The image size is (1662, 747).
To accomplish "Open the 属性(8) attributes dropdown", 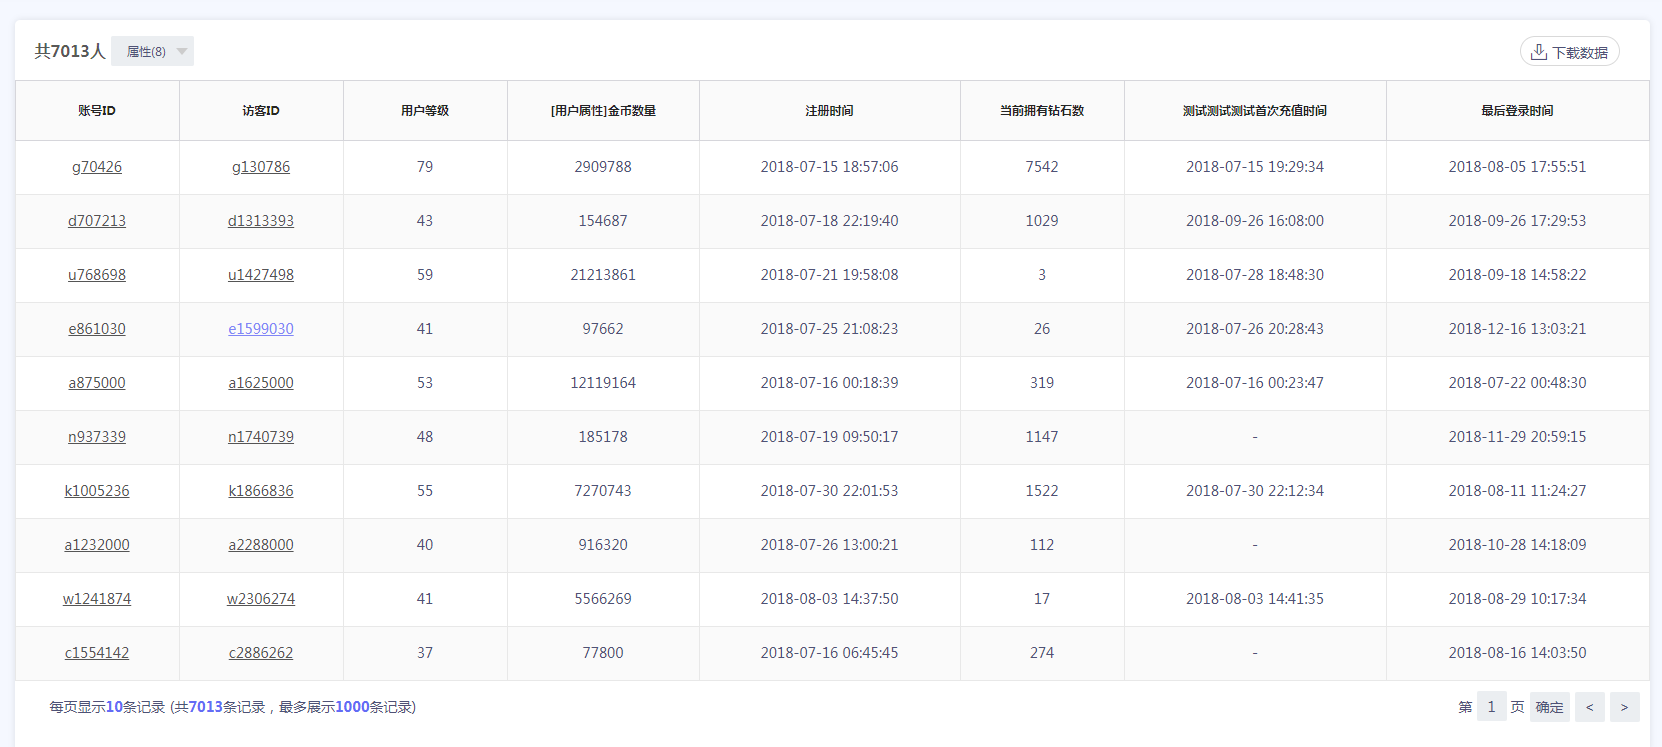I will (152, 52).
